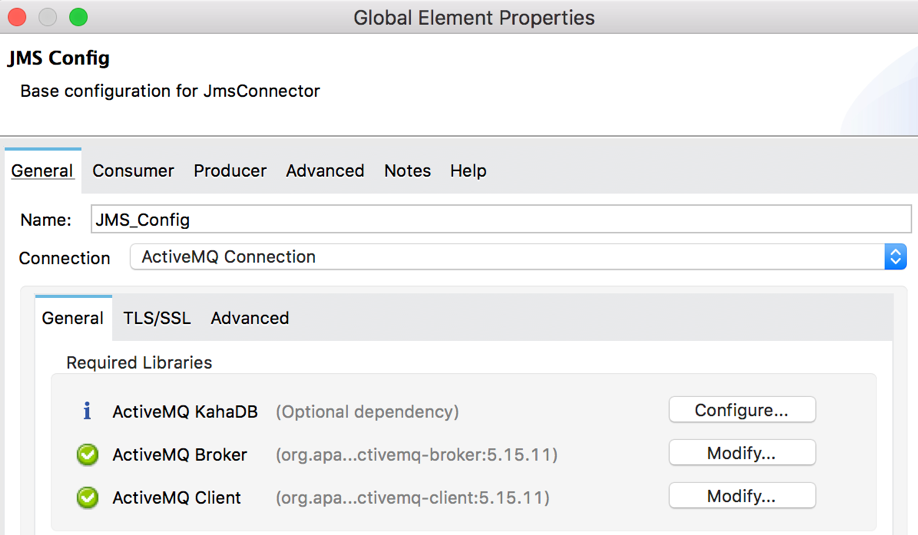This screenshot has height=535, width=918.
Task: Click the green zoom window button
Action: pyautogui.click(x=78, y=18)
